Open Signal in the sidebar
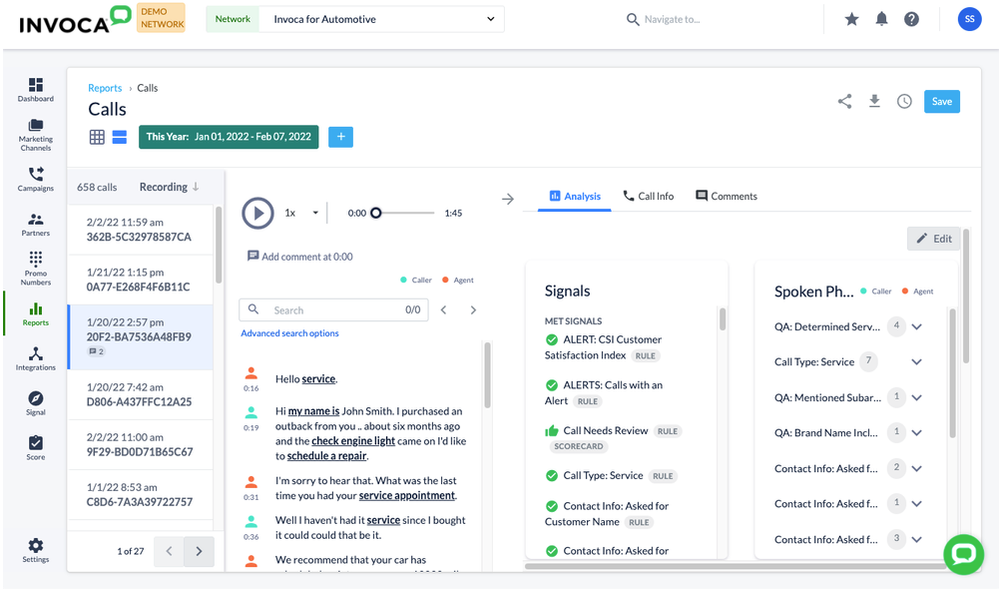999x590 pixels. coord(36,403)
